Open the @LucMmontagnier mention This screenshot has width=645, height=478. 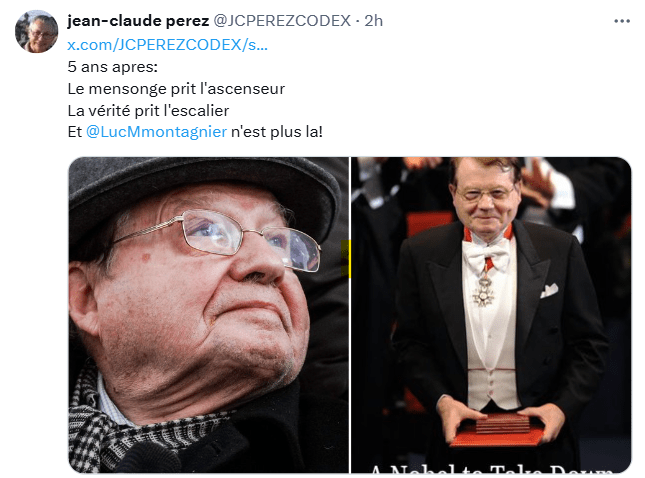[156, 132]
